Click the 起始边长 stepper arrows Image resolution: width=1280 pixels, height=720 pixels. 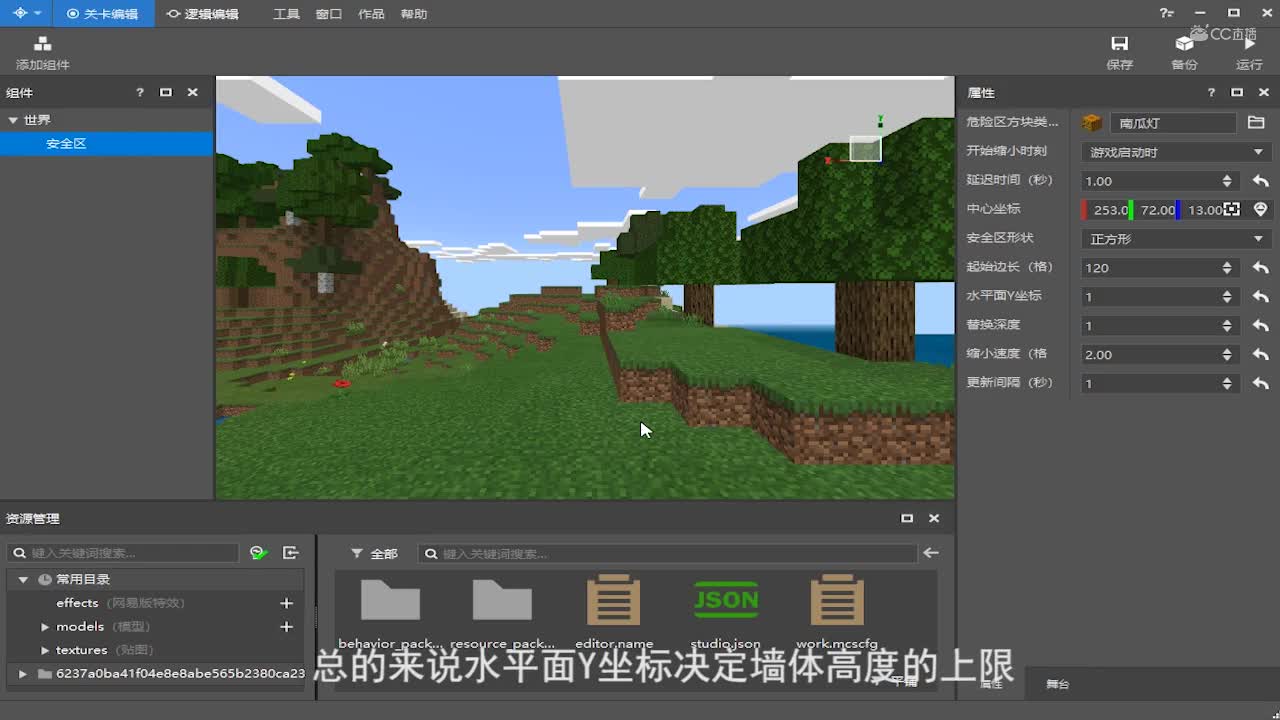(x=1227, y=268)
